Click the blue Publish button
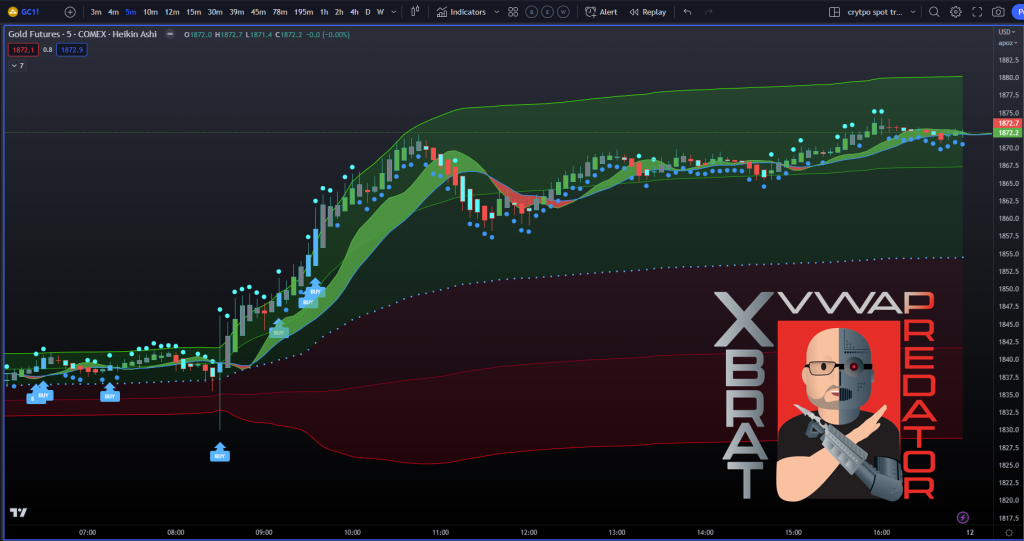 tap(1018, 12)
